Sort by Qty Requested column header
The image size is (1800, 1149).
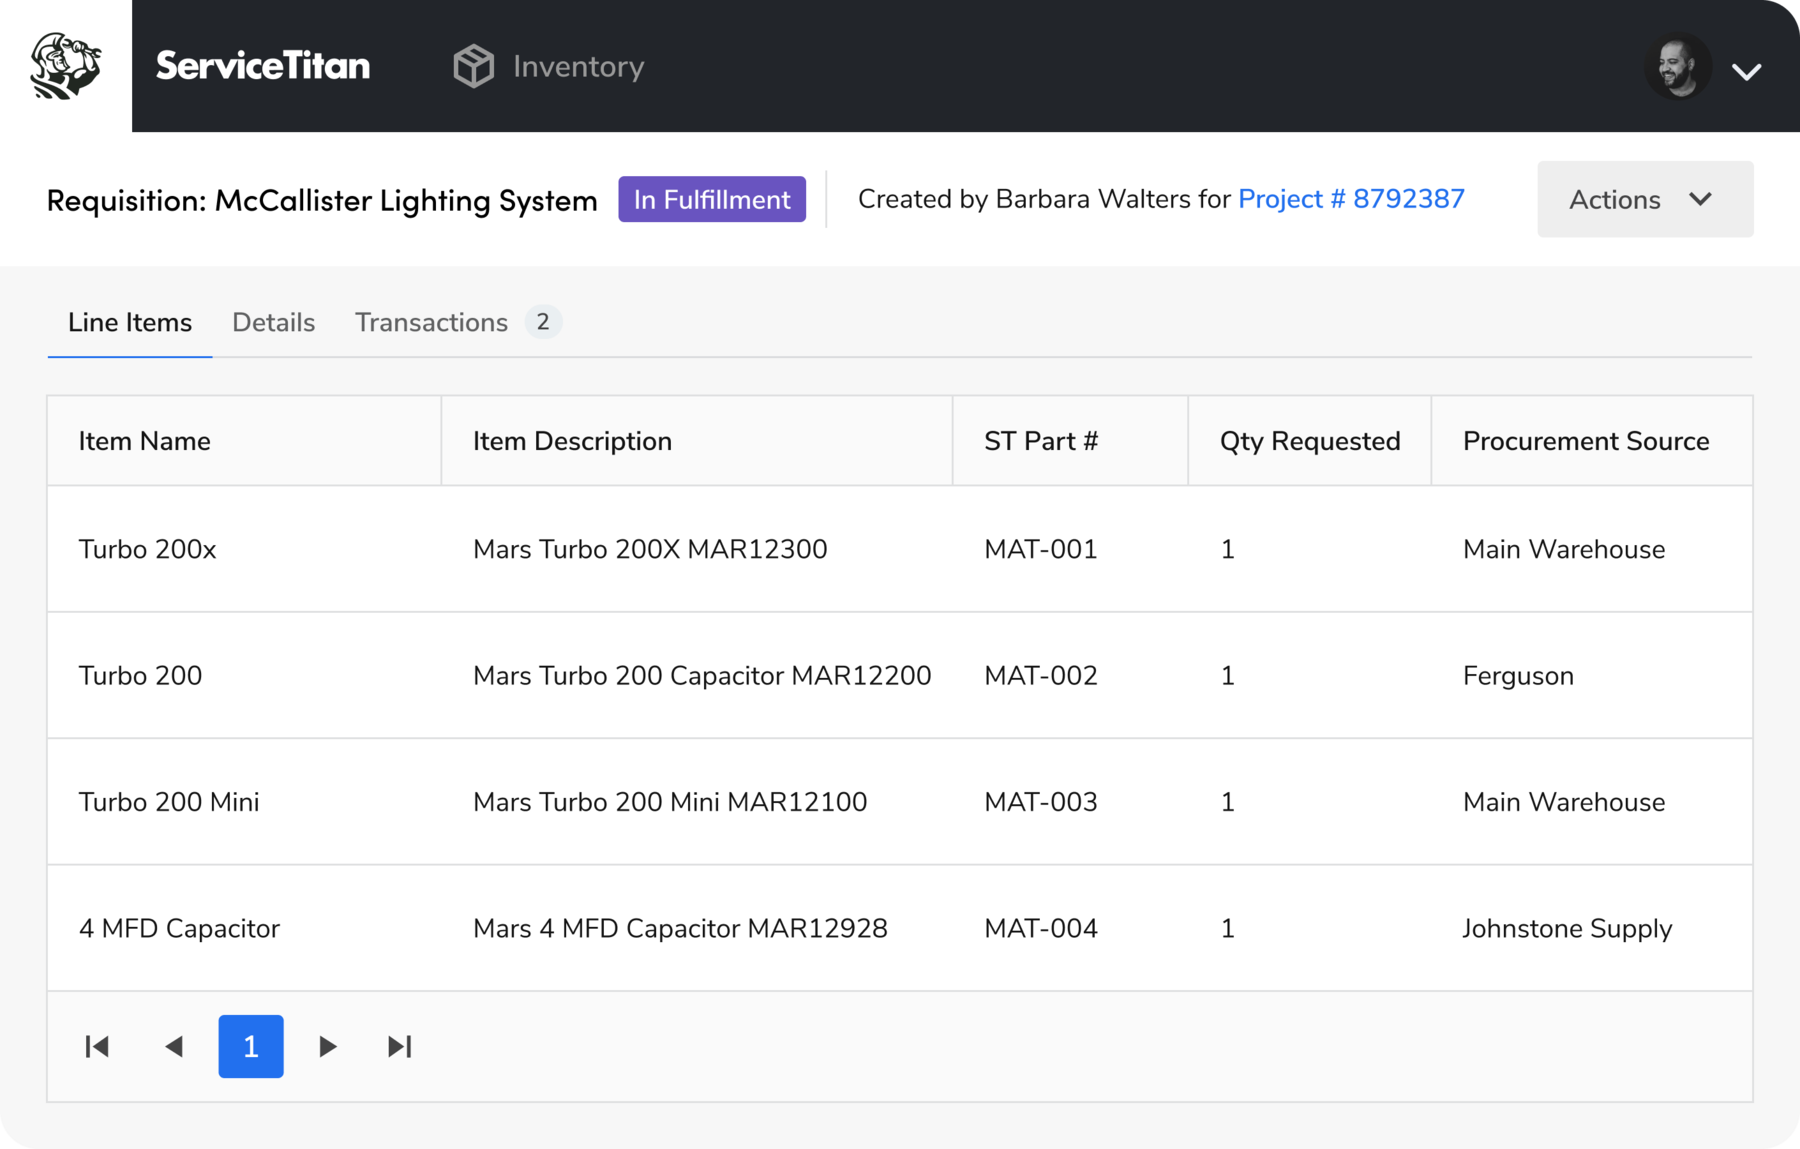point(1309,441)
